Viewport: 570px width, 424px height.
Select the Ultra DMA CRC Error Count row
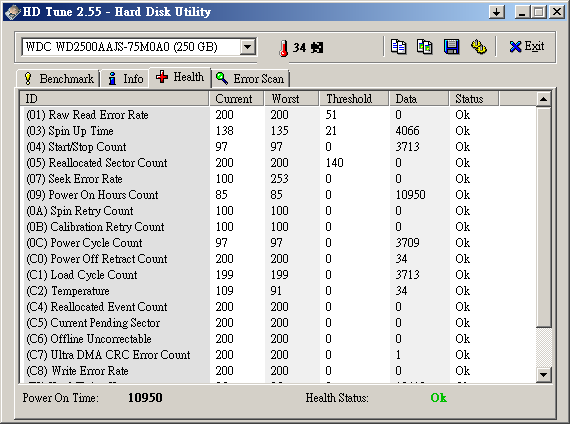pos(278,355)
